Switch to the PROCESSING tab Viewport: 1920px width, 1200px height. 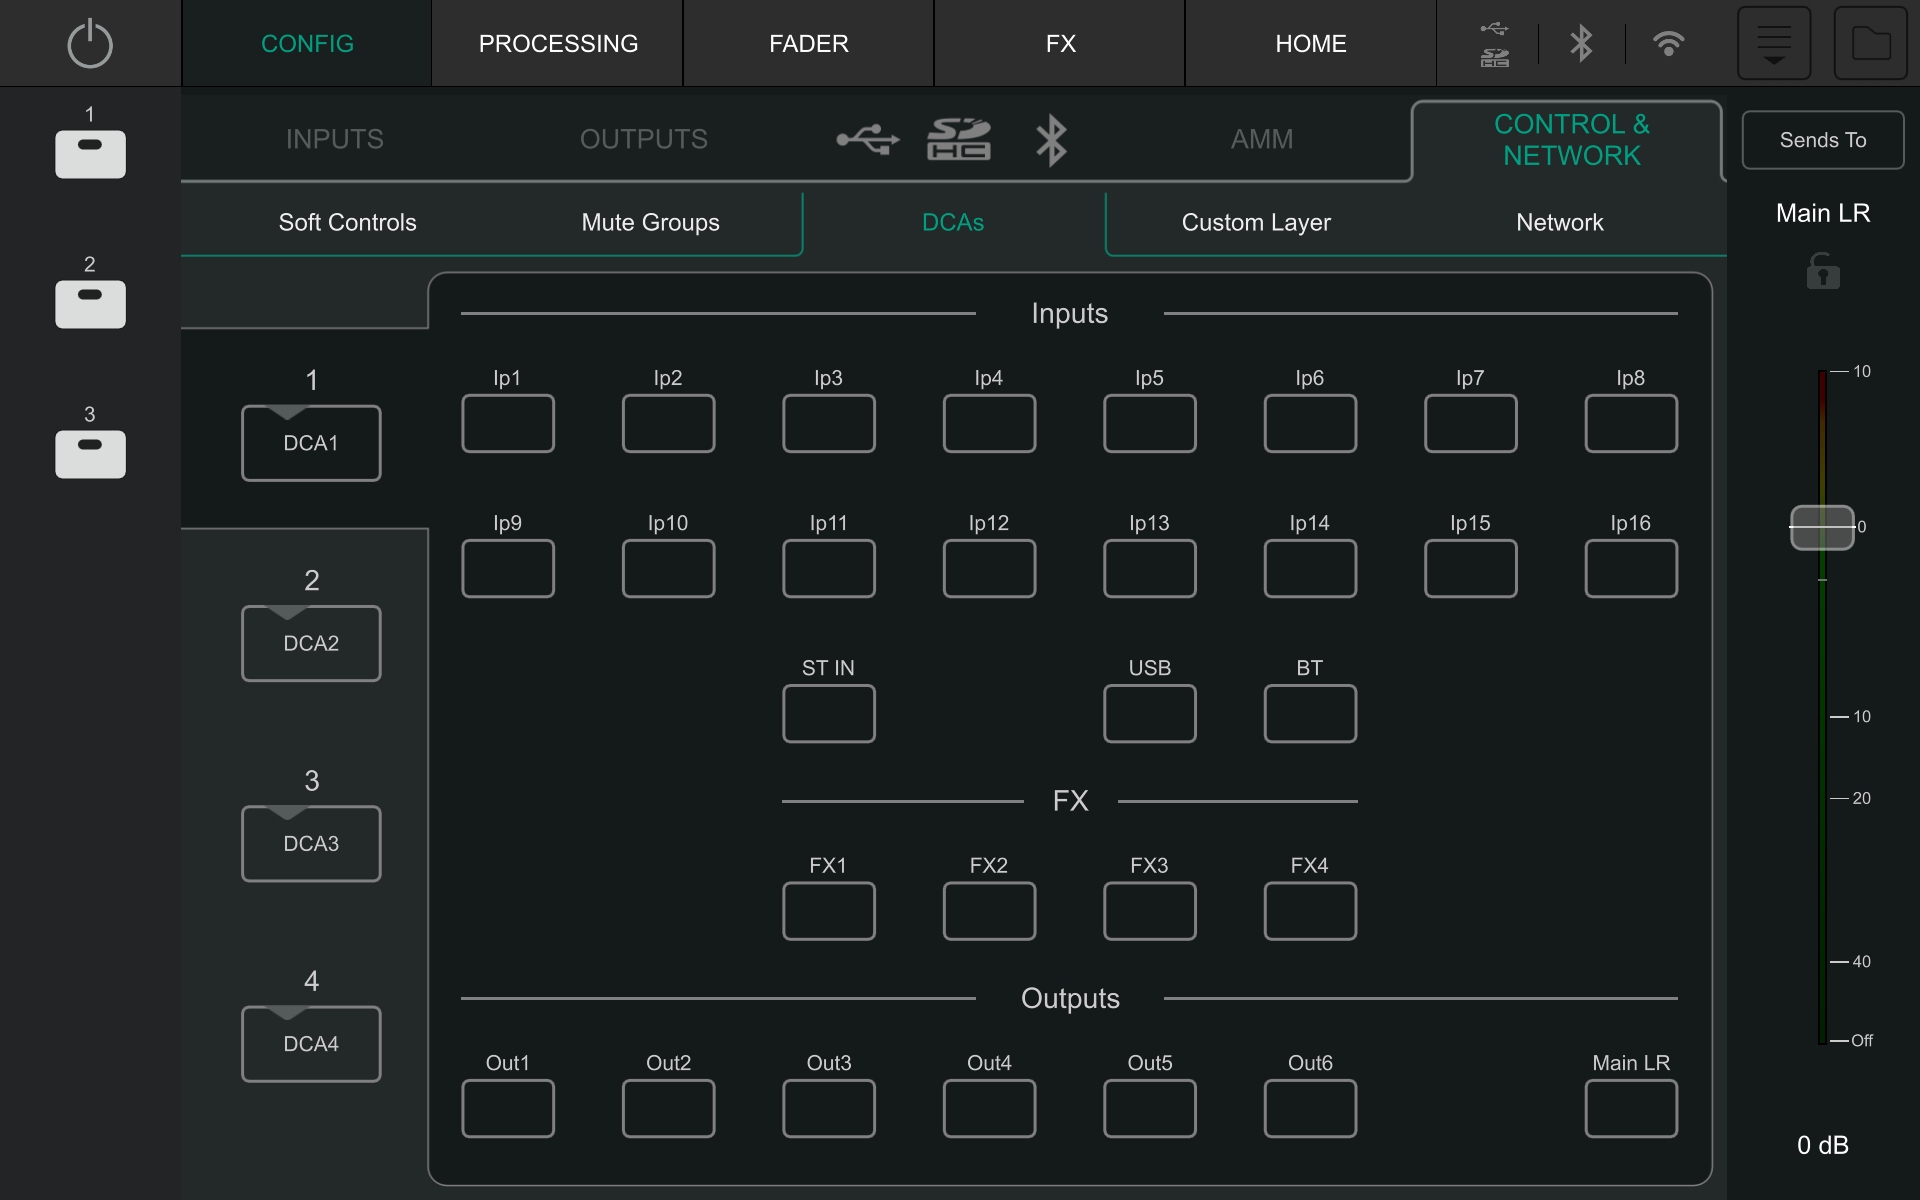pyautogui.click(x=558, y=44)
